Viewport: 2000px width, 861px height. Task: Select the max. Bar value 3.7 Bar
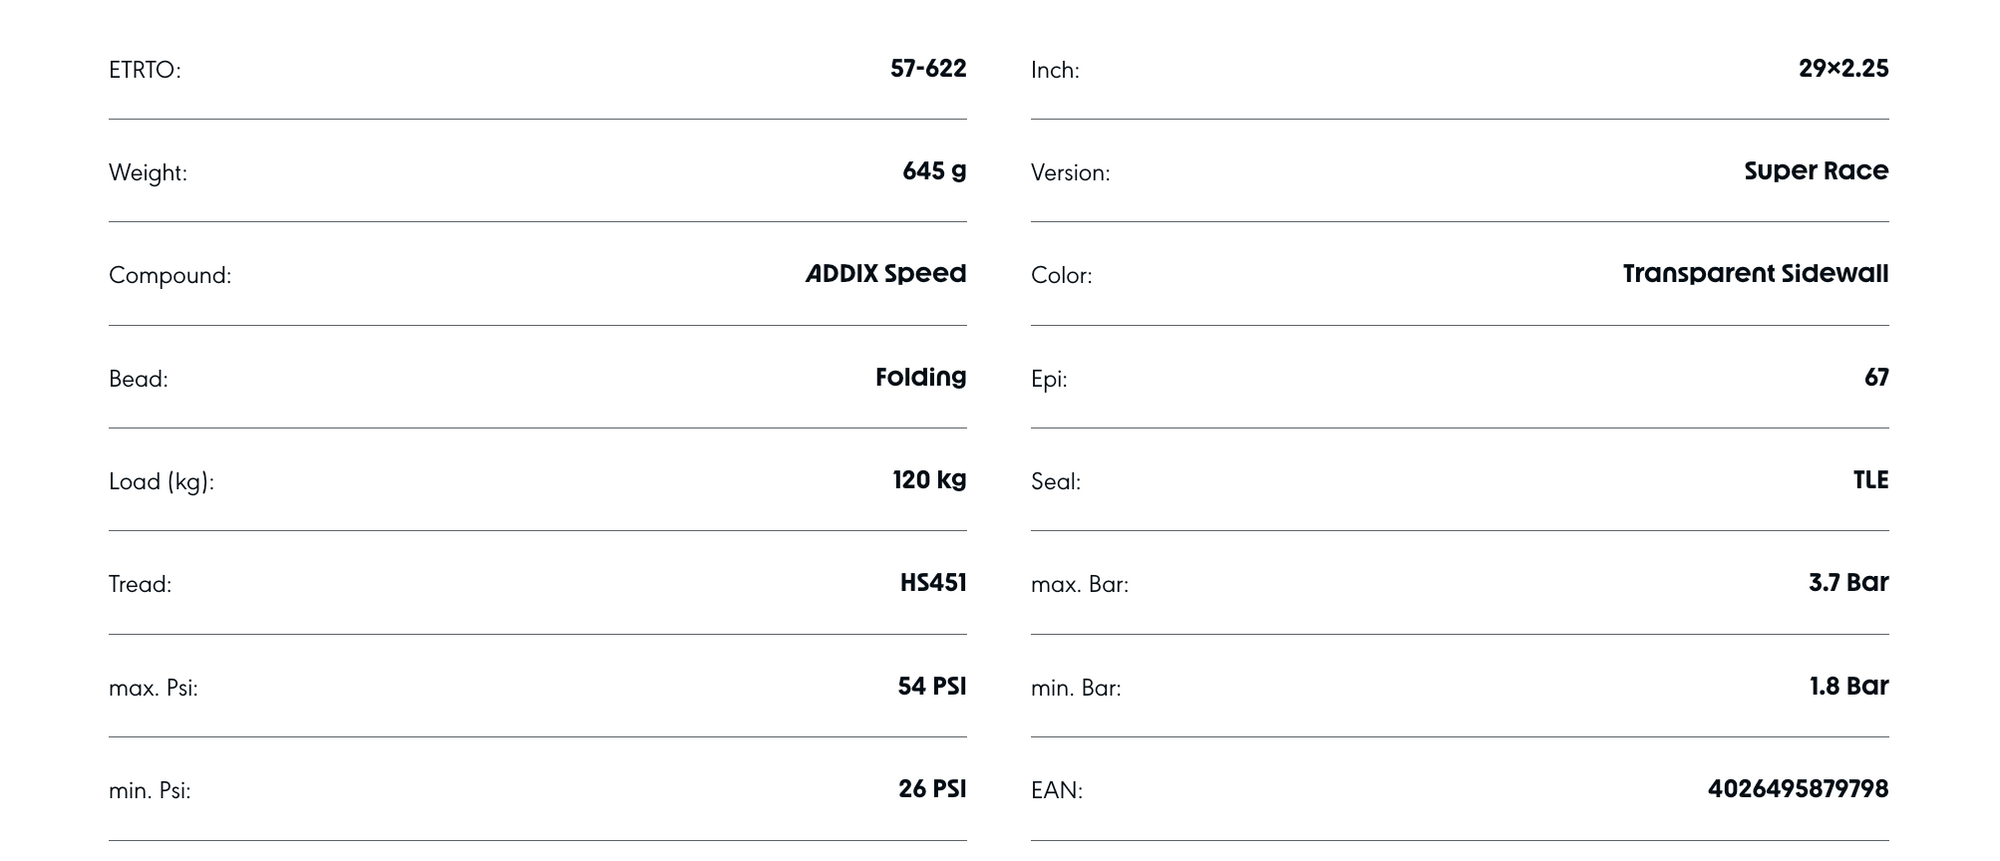click(1848, 583)
